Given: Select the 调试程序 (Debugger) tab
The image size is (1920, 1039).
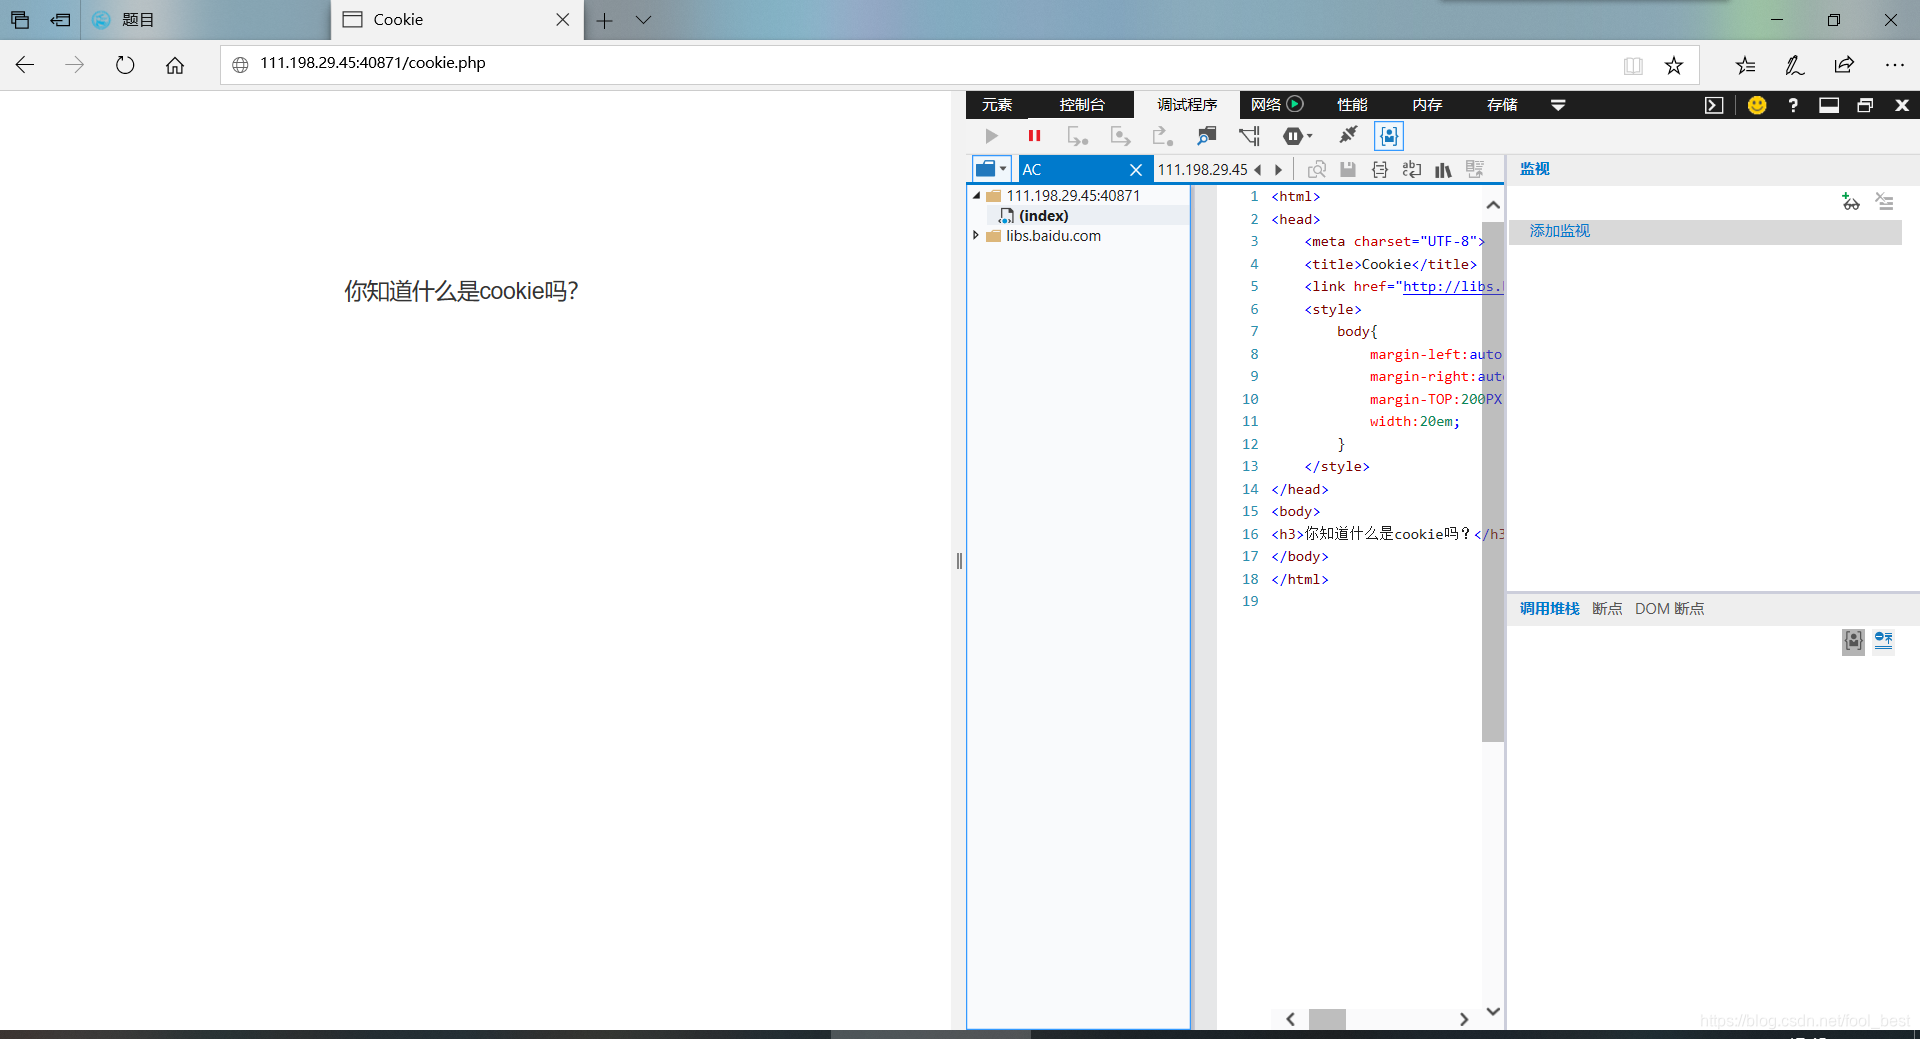Looking at the screenshot, I should click(x=1187, y=105).
